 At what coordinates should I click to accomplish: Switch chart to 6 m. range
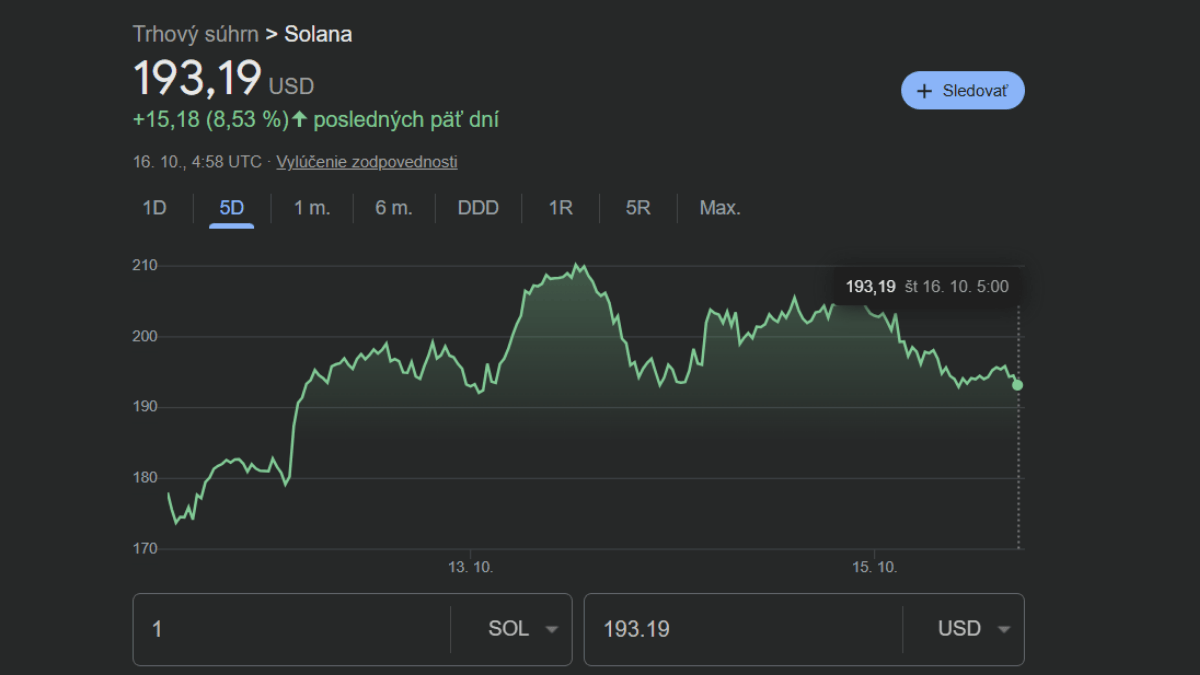pyautogui.click(x=393, y=208)
